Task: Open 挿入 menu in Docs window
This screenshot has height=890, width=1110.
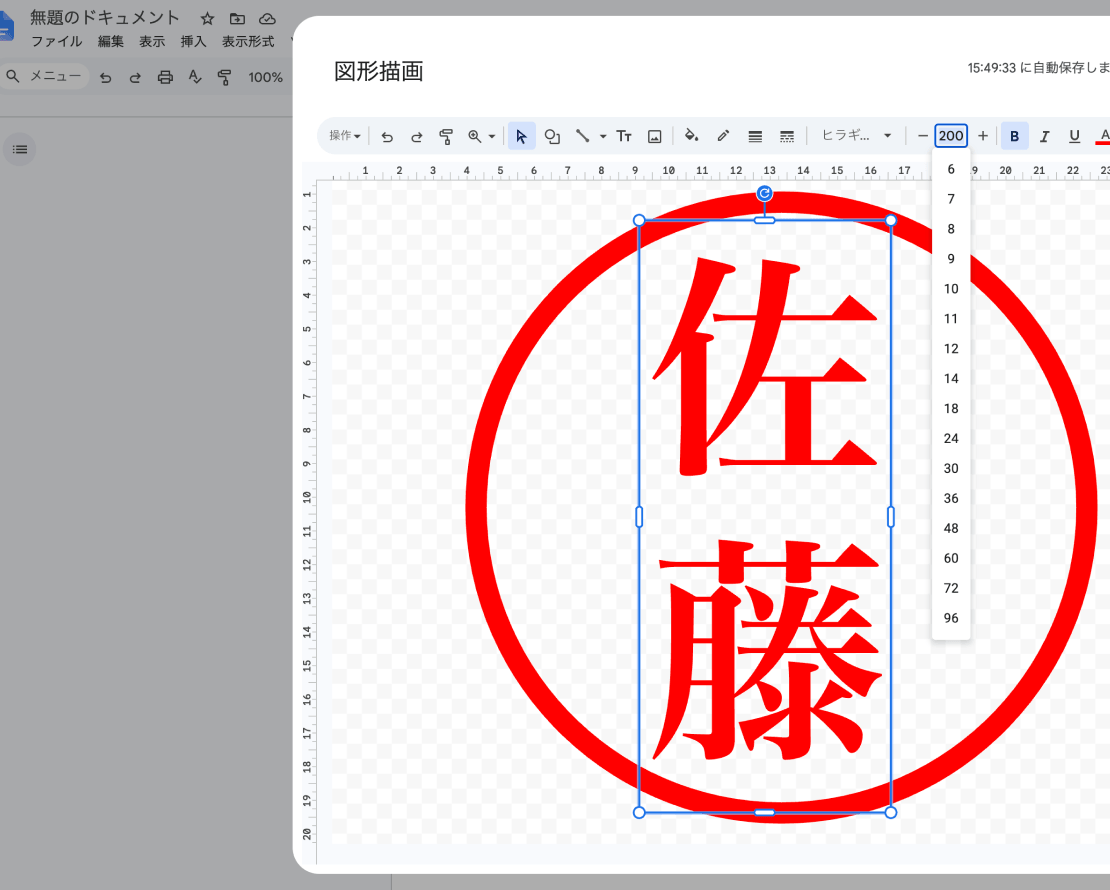Action: 193,41
